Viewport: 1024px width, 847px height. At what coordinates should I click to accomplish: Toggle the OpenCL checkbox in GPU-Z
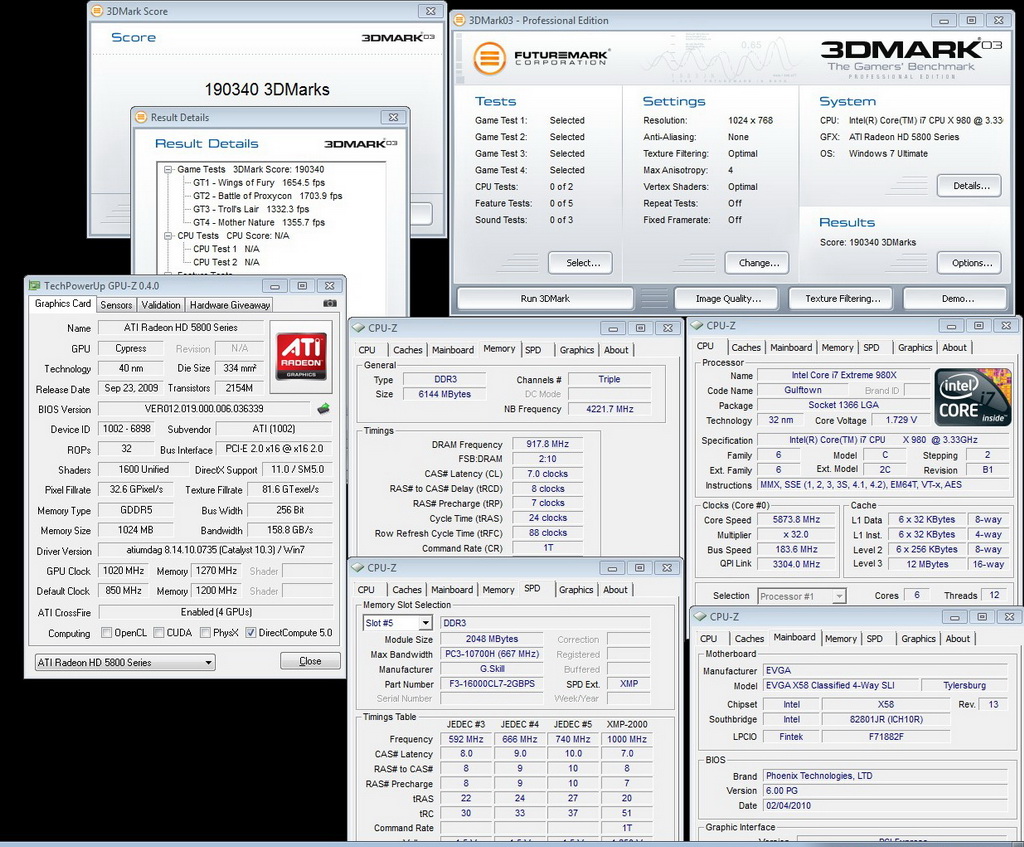click(106, 633)
